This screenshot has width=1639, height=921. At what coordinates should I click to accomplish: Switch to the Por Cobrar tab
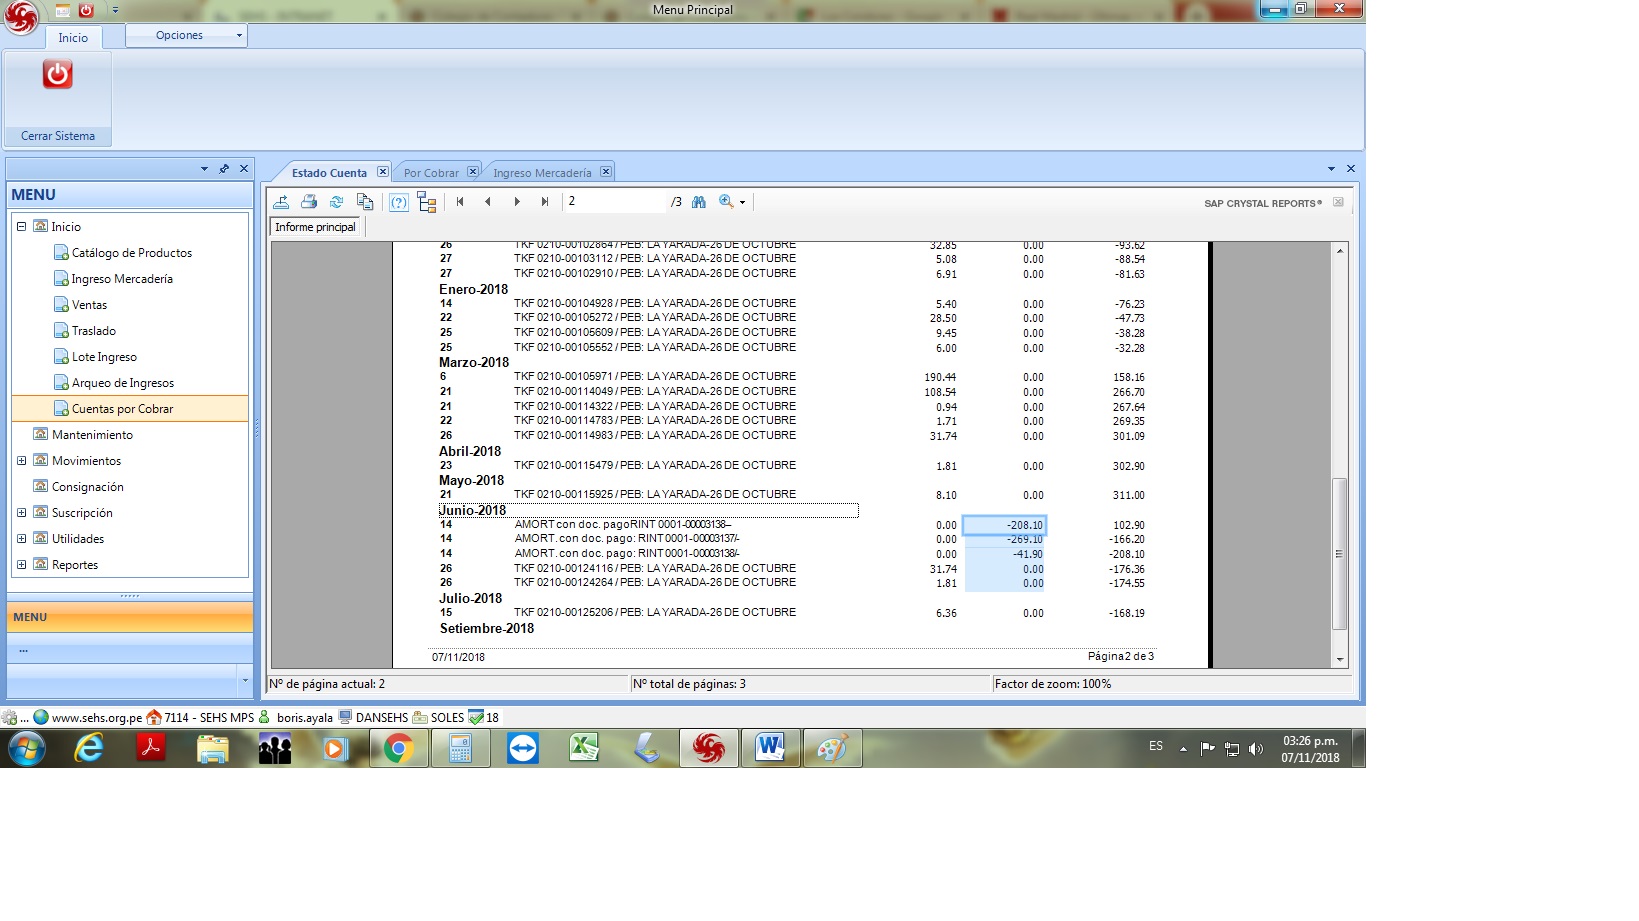431,173
